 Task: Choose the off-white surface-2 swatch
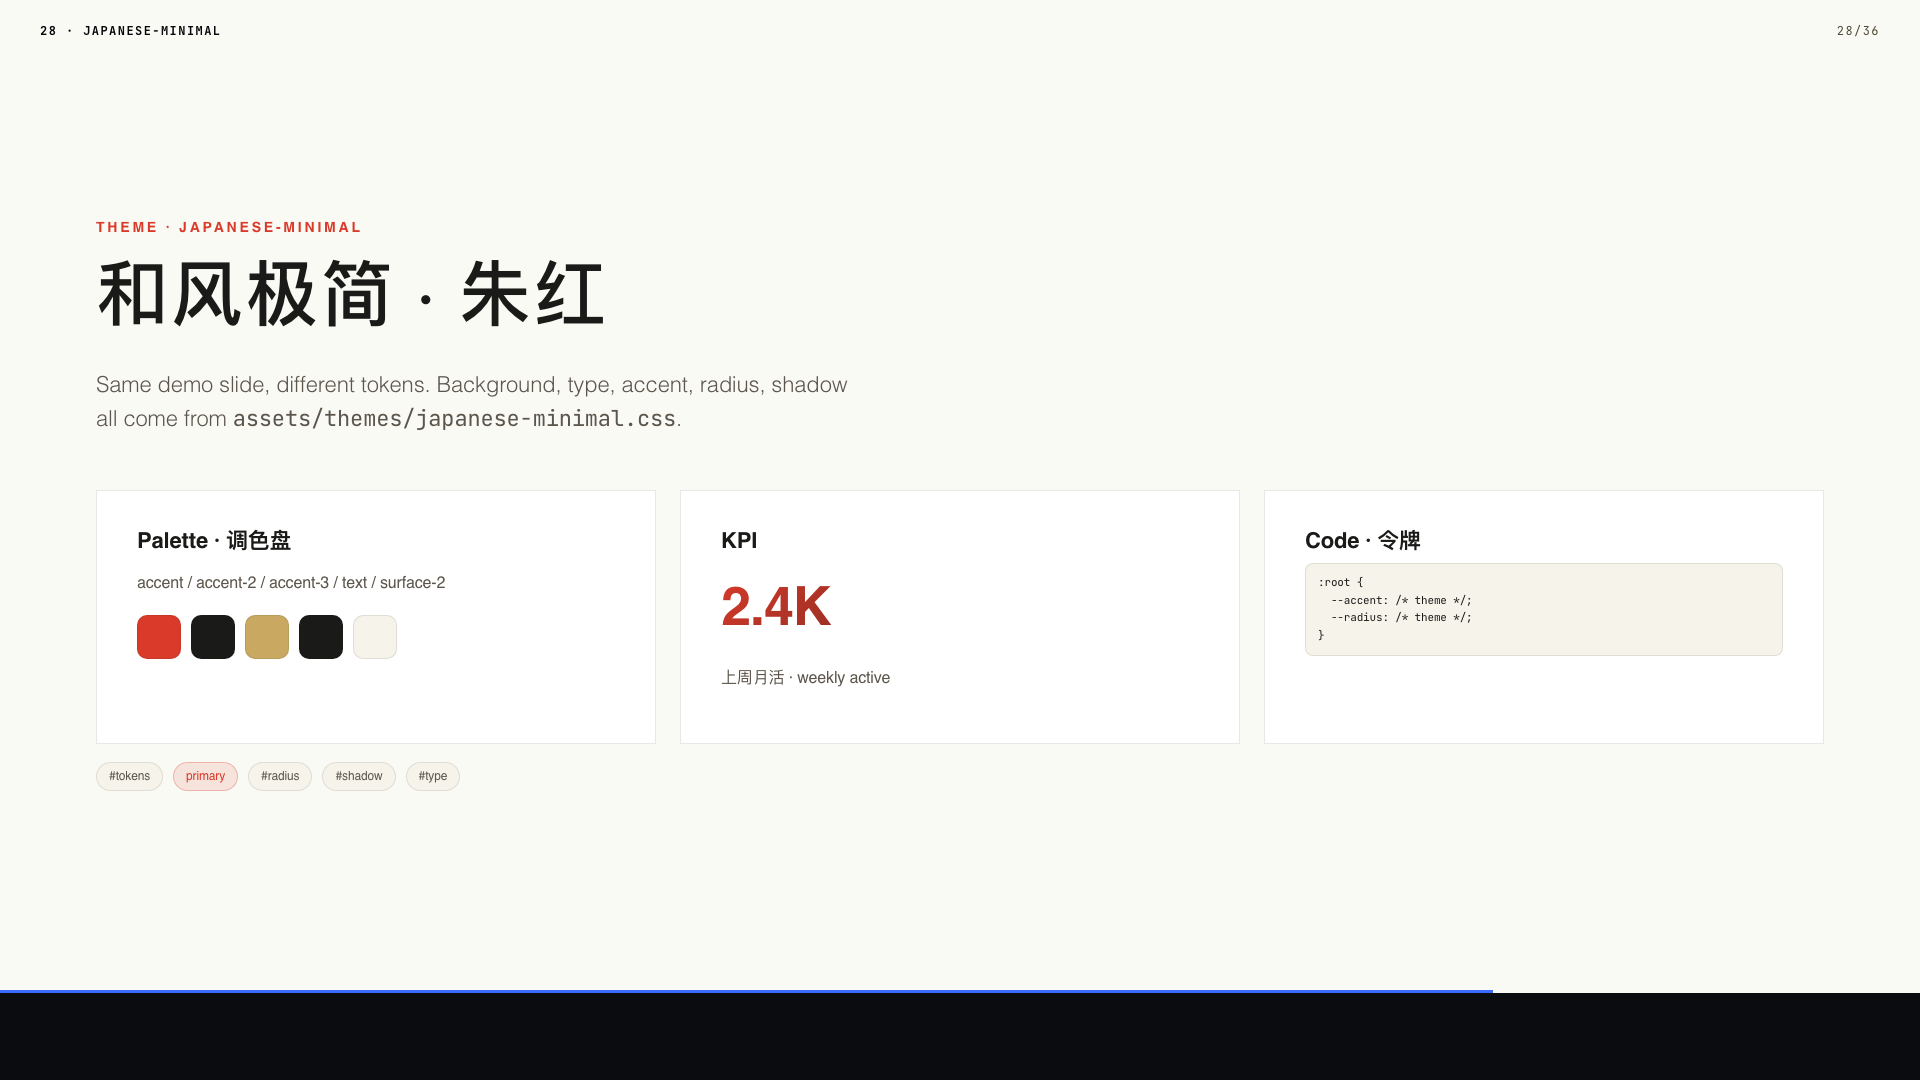click(375, 637)
